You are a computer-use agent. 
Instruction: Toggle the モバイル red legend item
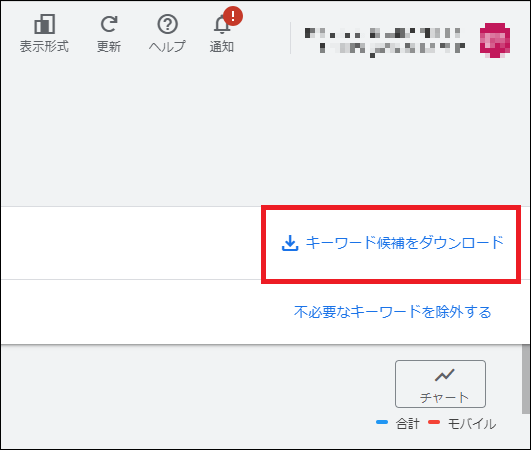coord(462,423)
